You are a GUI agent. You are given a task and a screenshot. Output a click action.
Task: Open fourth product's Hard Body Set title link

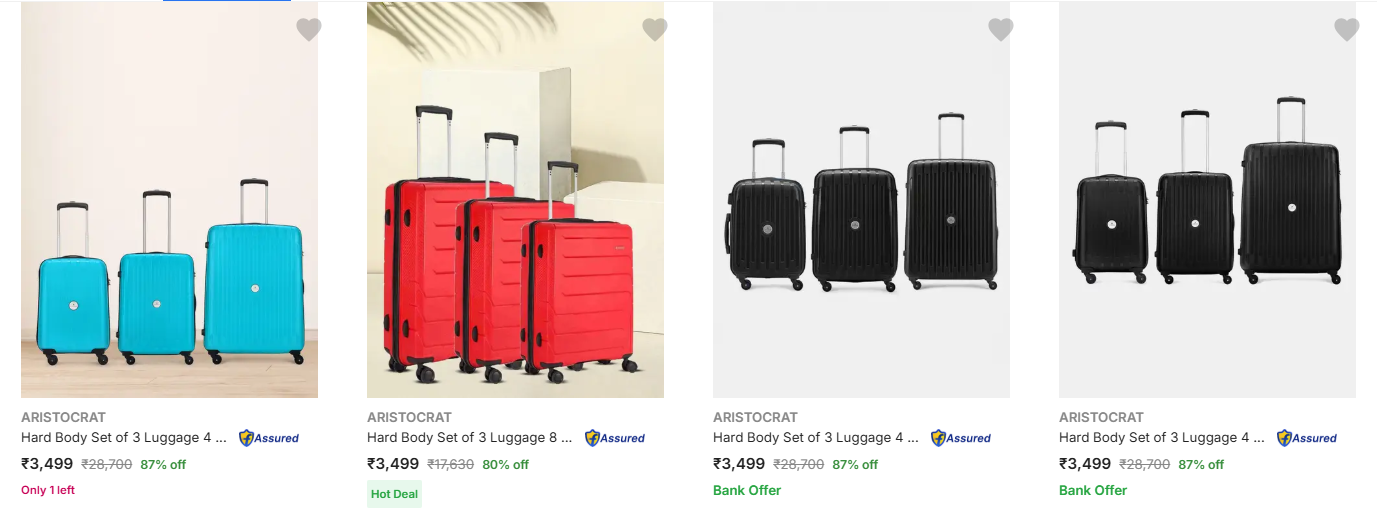coord(1161,437)
